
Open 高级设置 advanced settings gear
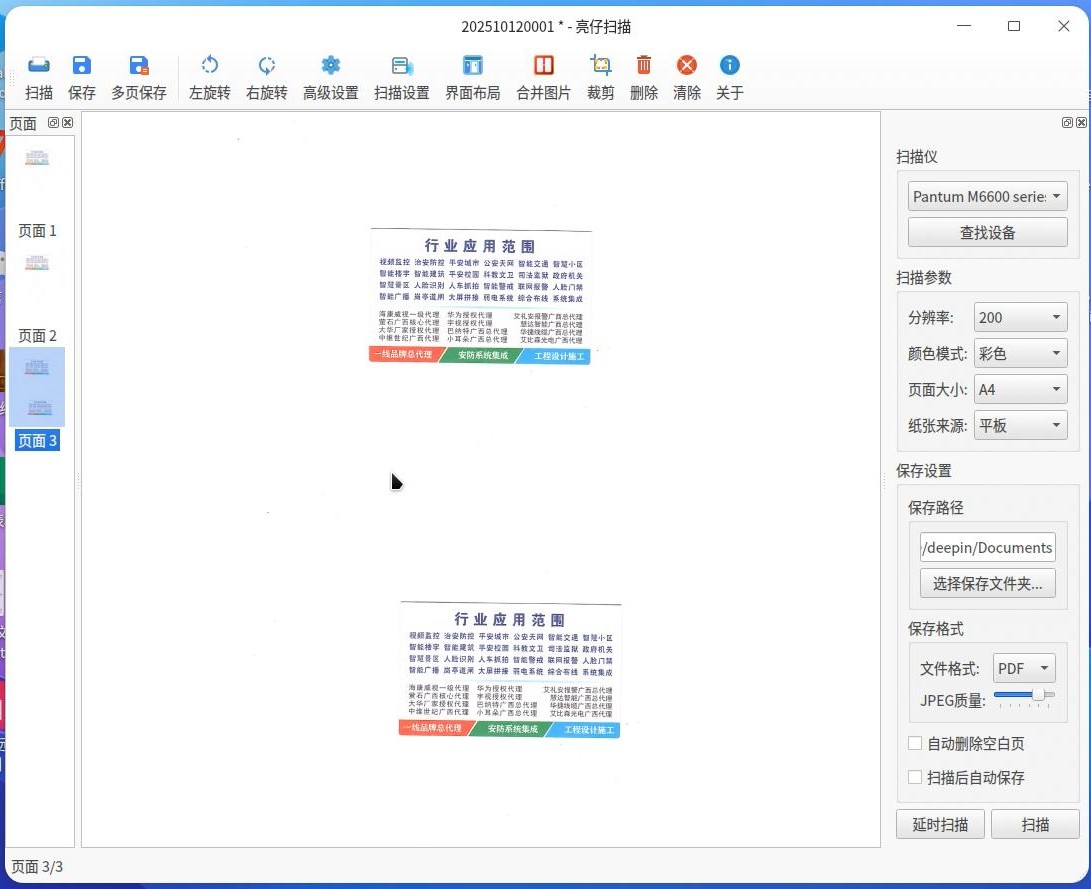(331, 77)
